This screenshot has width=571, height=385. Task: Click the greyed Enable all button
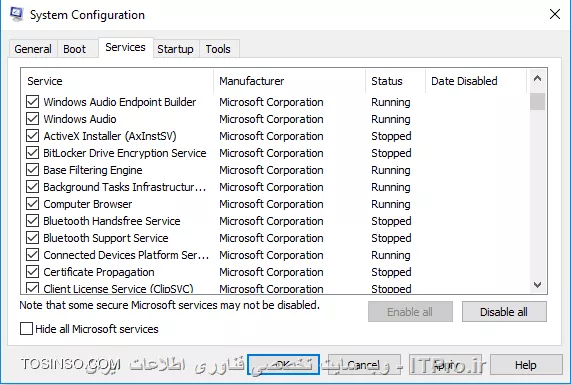[x=410, y=312]
